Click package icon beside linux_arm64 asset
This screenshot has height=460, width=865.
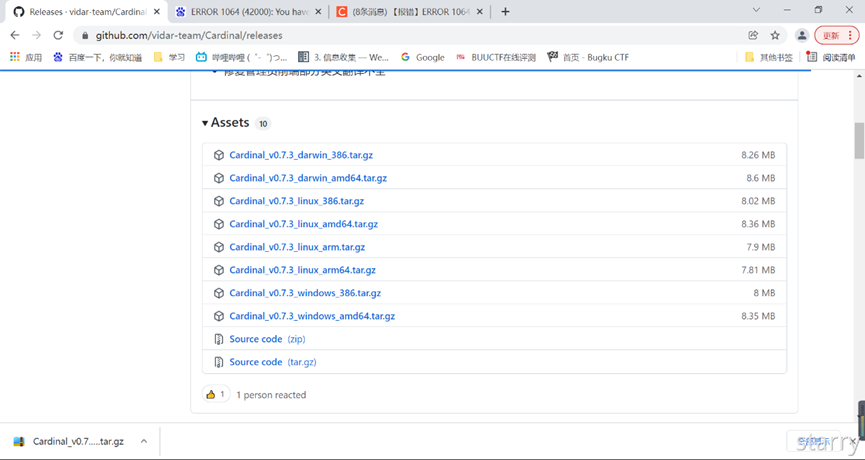pyautogui.click(x=219, y=270)
